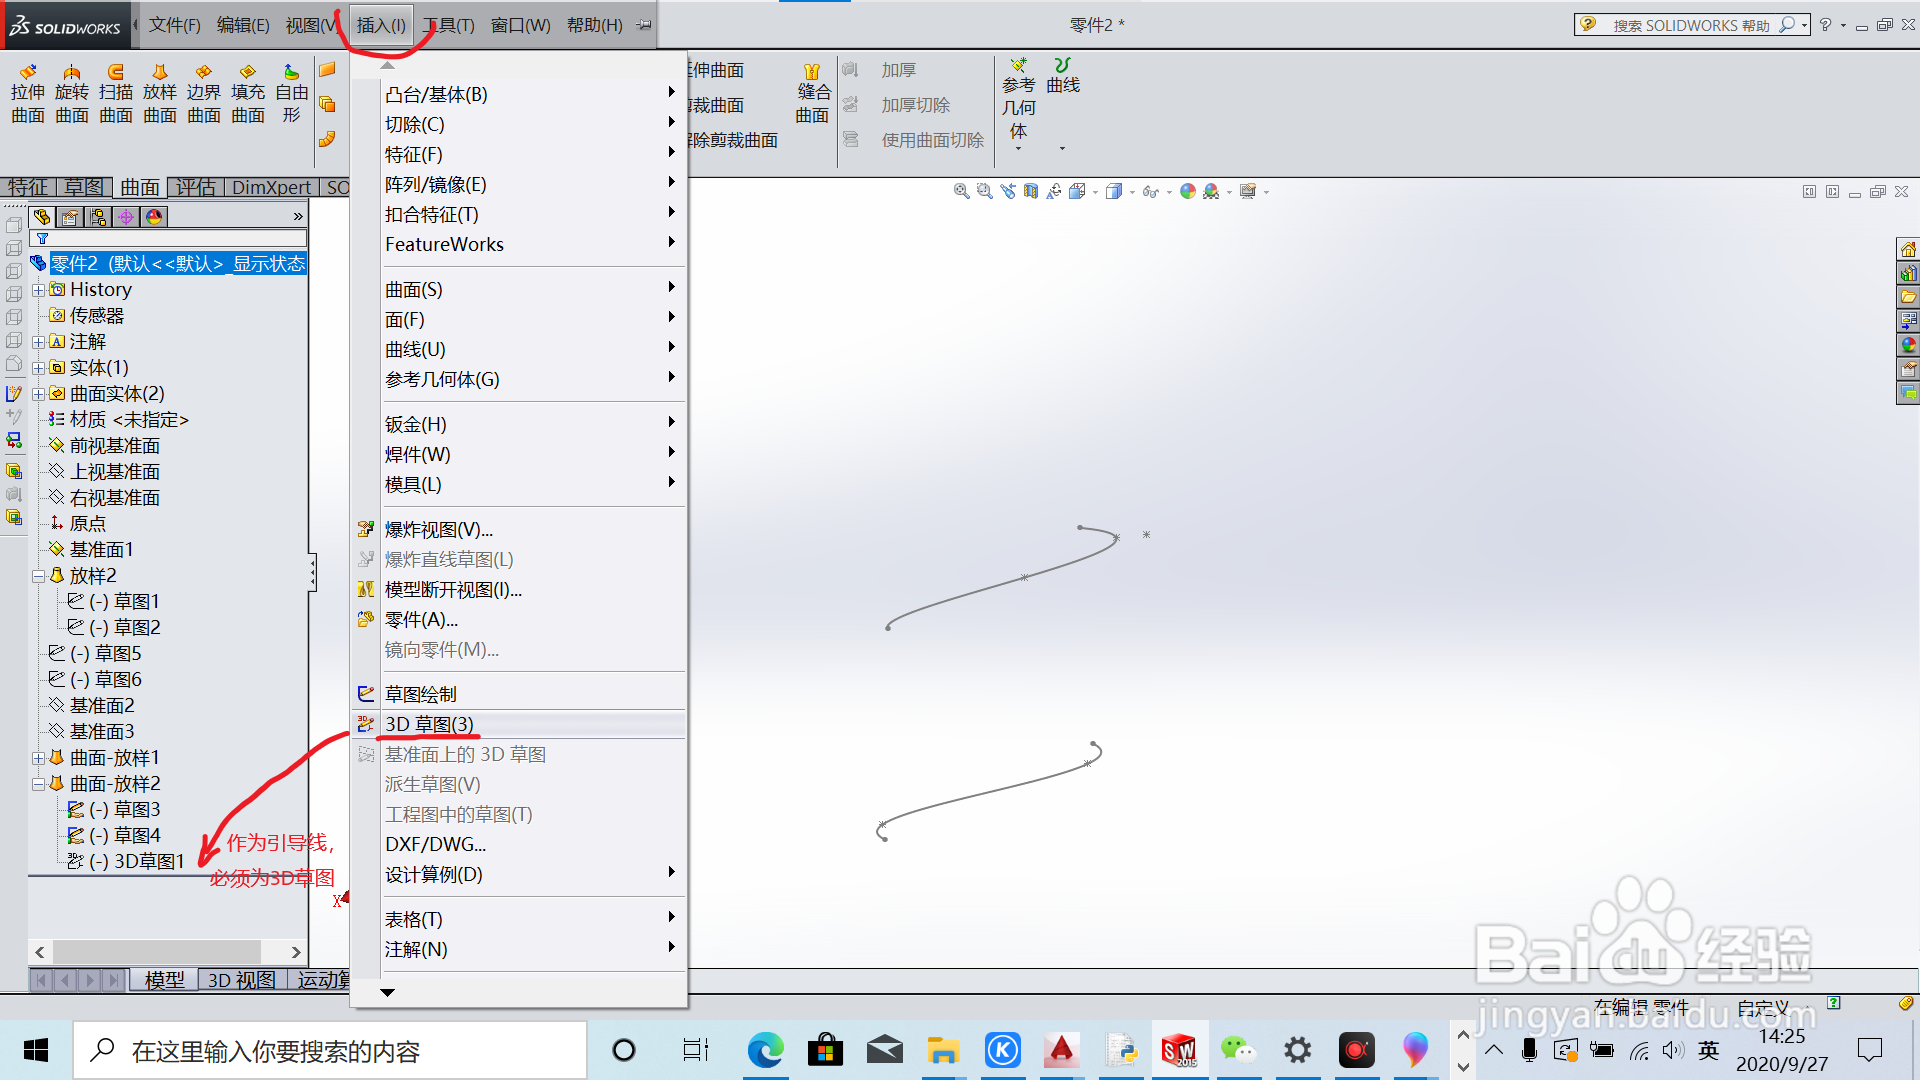
Task: Click the 缝合曲面 knit surface tool
Action: 812,94
